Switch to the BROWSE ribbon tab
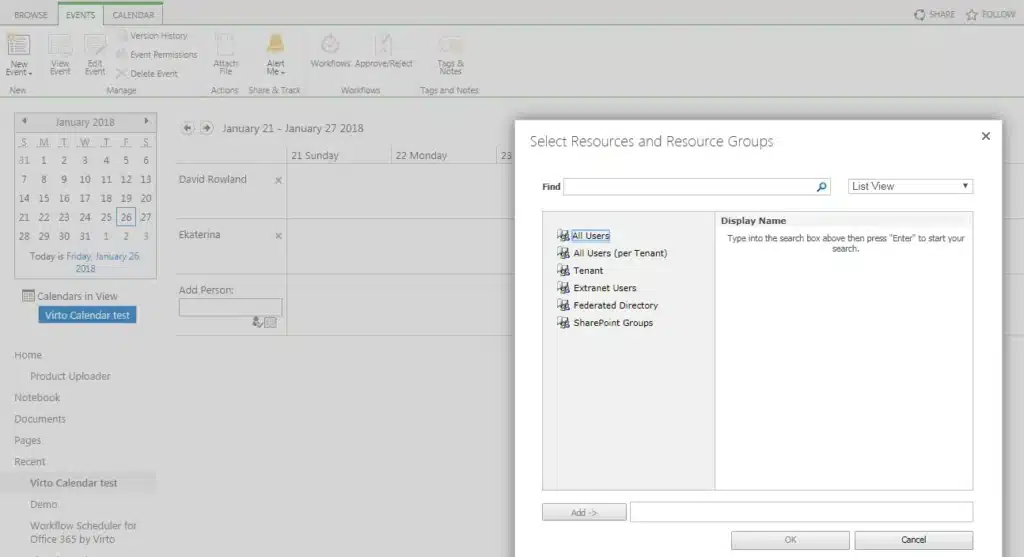The height and width of the screenshot is (557, 1024). click(x=31, y=14)
